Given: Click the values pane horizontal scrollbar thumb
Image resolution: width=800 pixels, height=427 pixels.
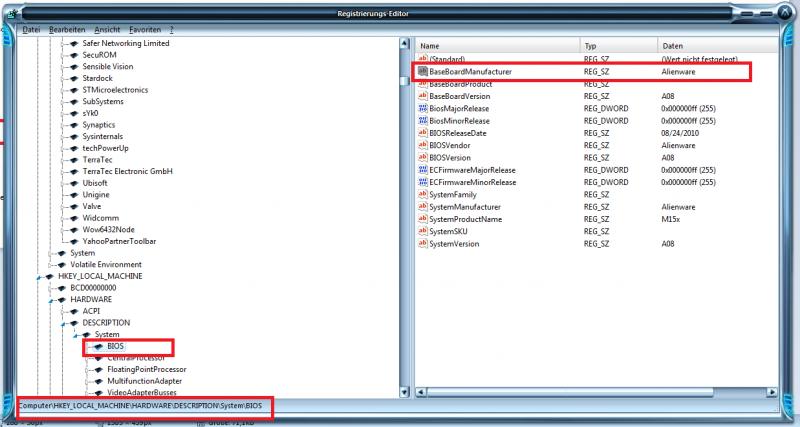Looking at the screenshot, I should point(570,392).
